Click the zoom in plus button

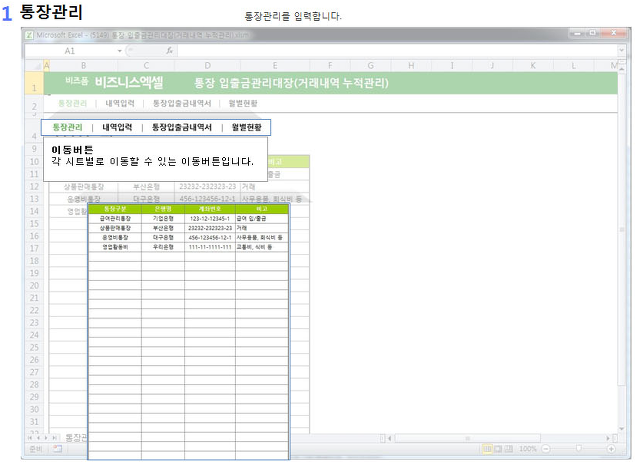pos(611,449)
